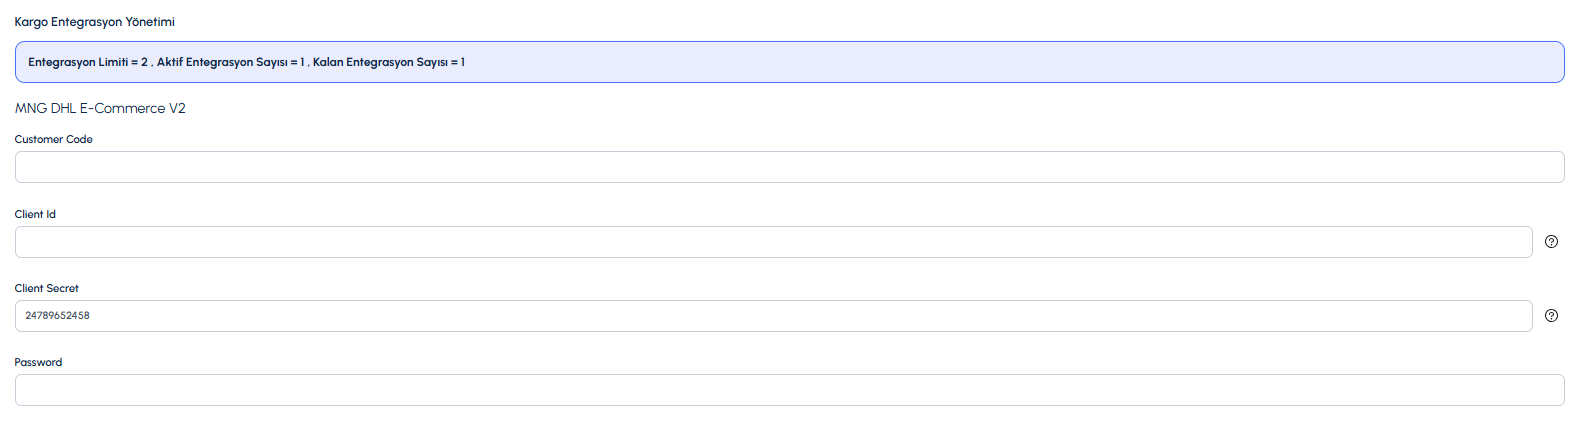This screenshot has height=426, width=1577.
Task: Click the 'Kalan Entegrasyon Sayısı = 1' text
Action: (388, 62)
